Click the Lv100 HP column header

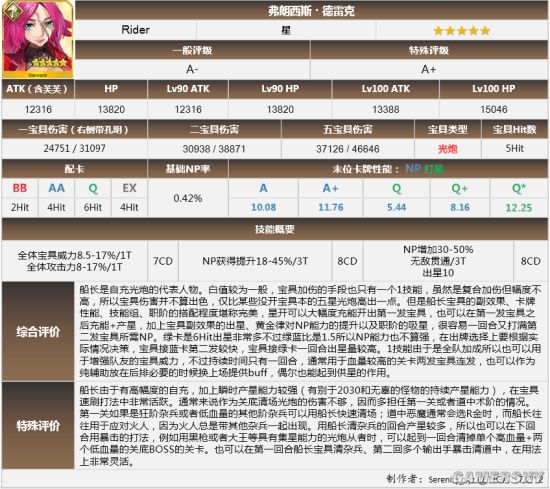[x=494, y=89]
